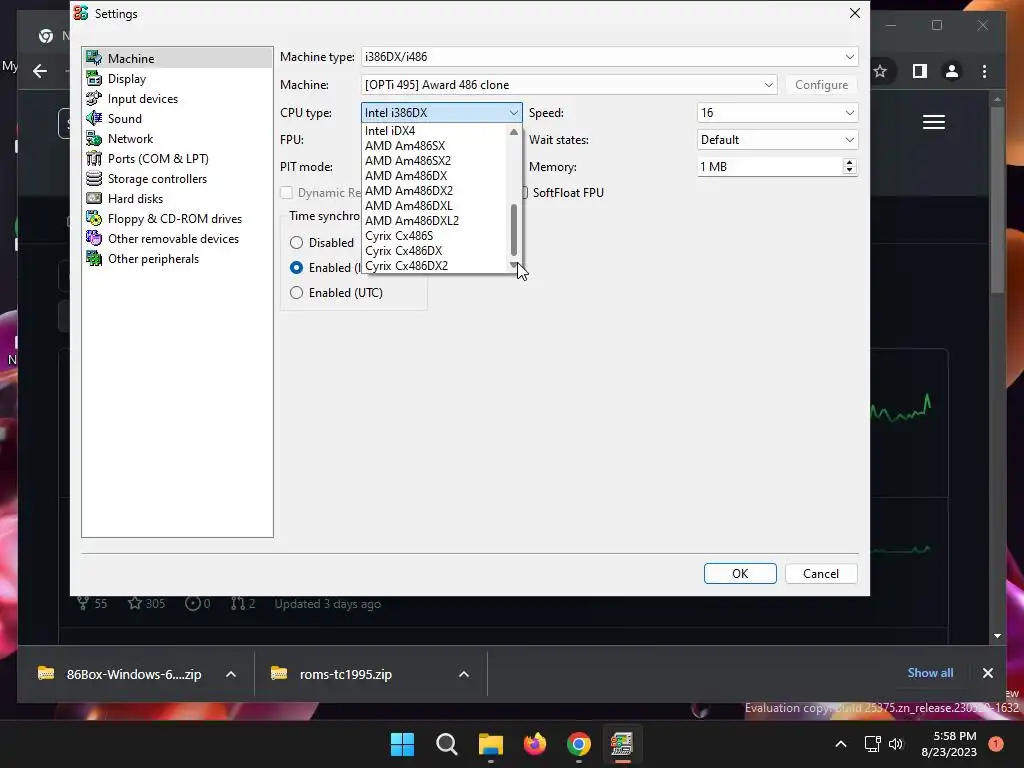This screenshot has width=1024, height=768.
Task: Show hidden system tray icons chevron
Action: (841, 744)
